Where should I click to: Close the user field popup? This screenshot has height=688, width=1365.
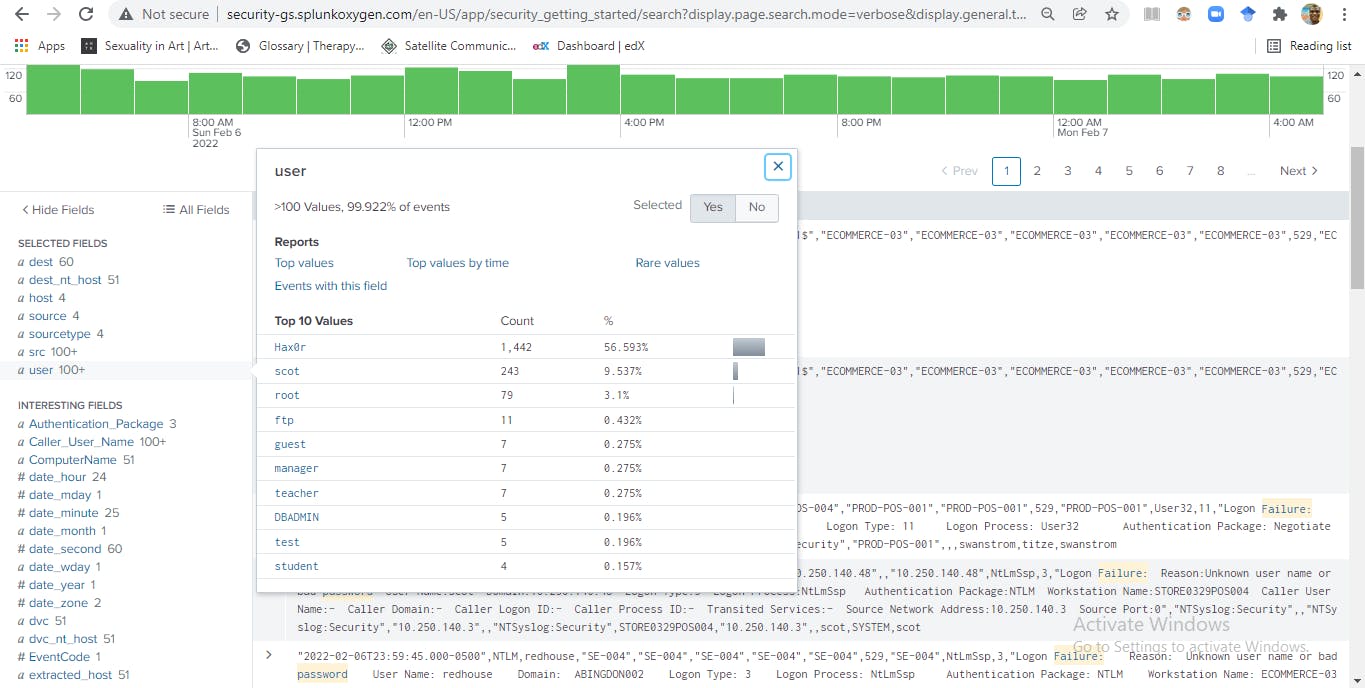pos(778,167)
